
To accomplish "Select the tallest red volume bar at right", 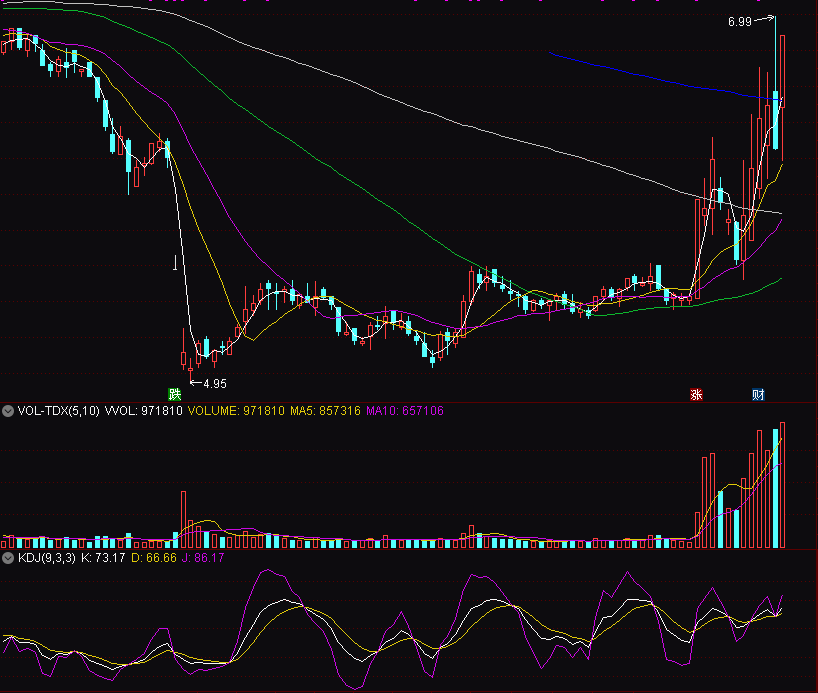I will click(x=782, y=486).
